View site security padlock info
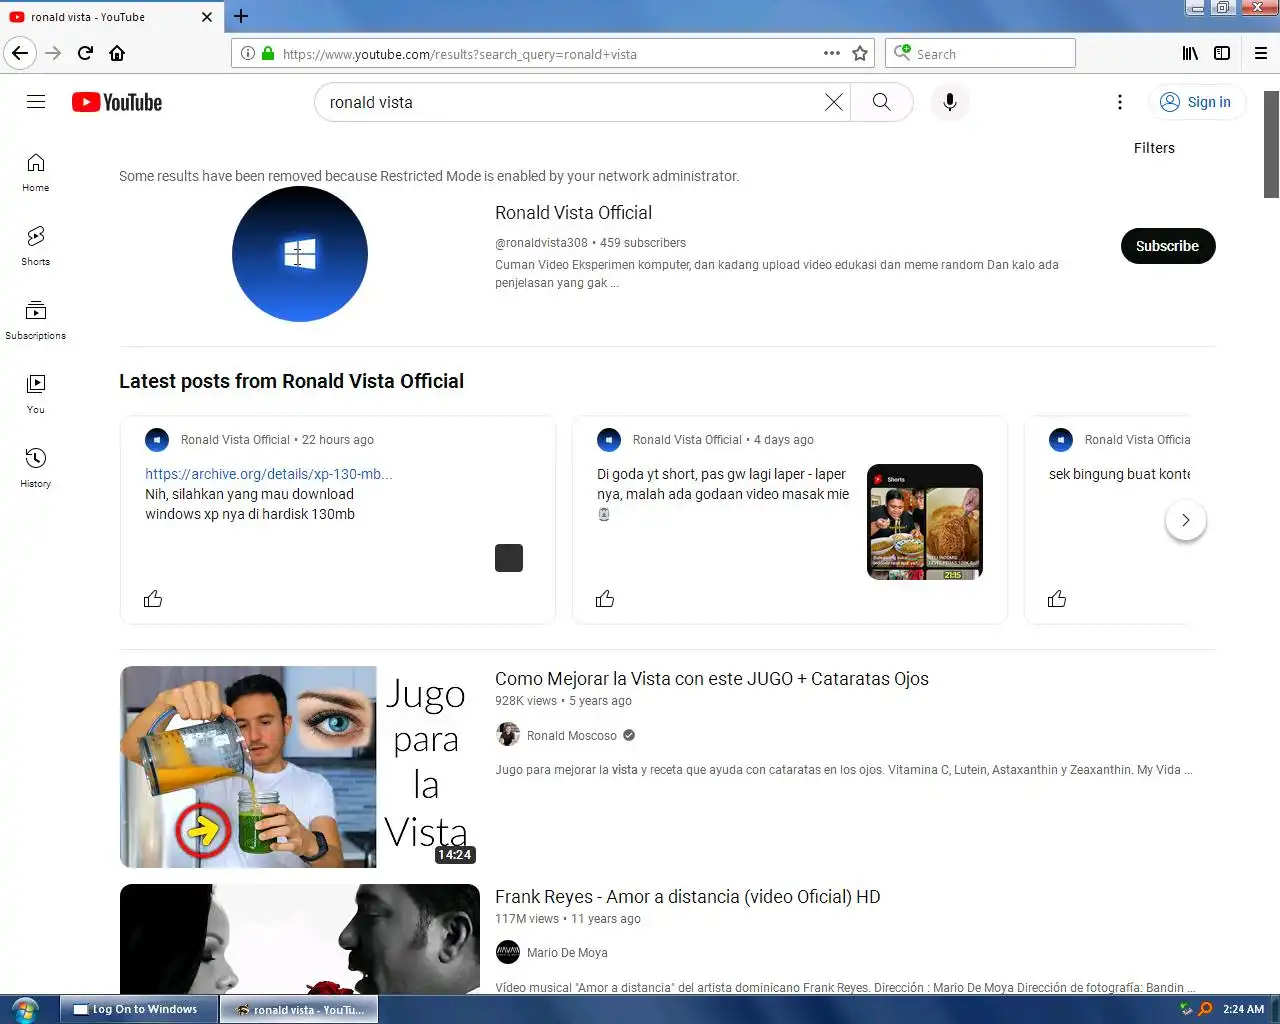This screenshot has height=1024, width=1280. tap(268, 53)
